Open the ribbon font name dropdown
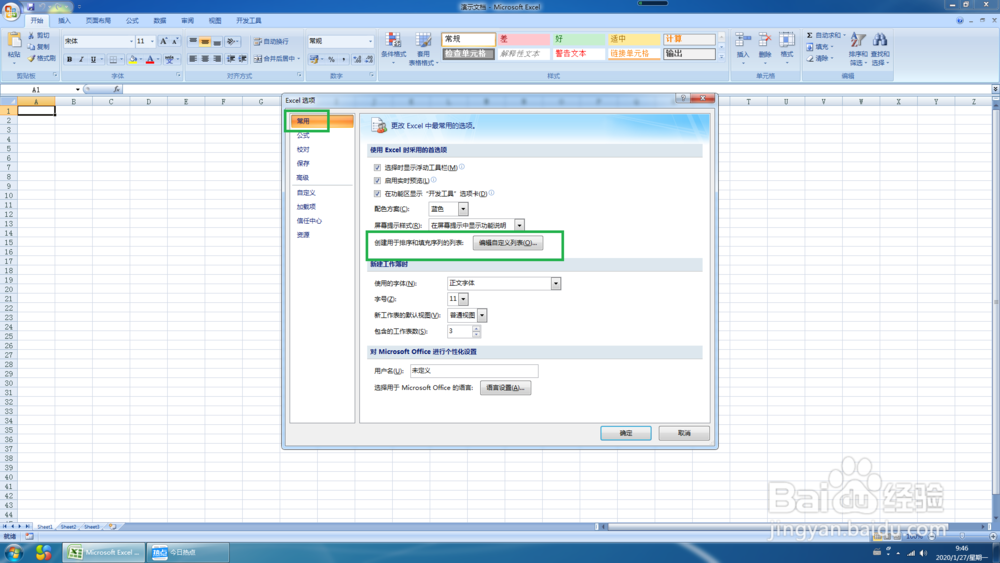 (x=131, y=41)
